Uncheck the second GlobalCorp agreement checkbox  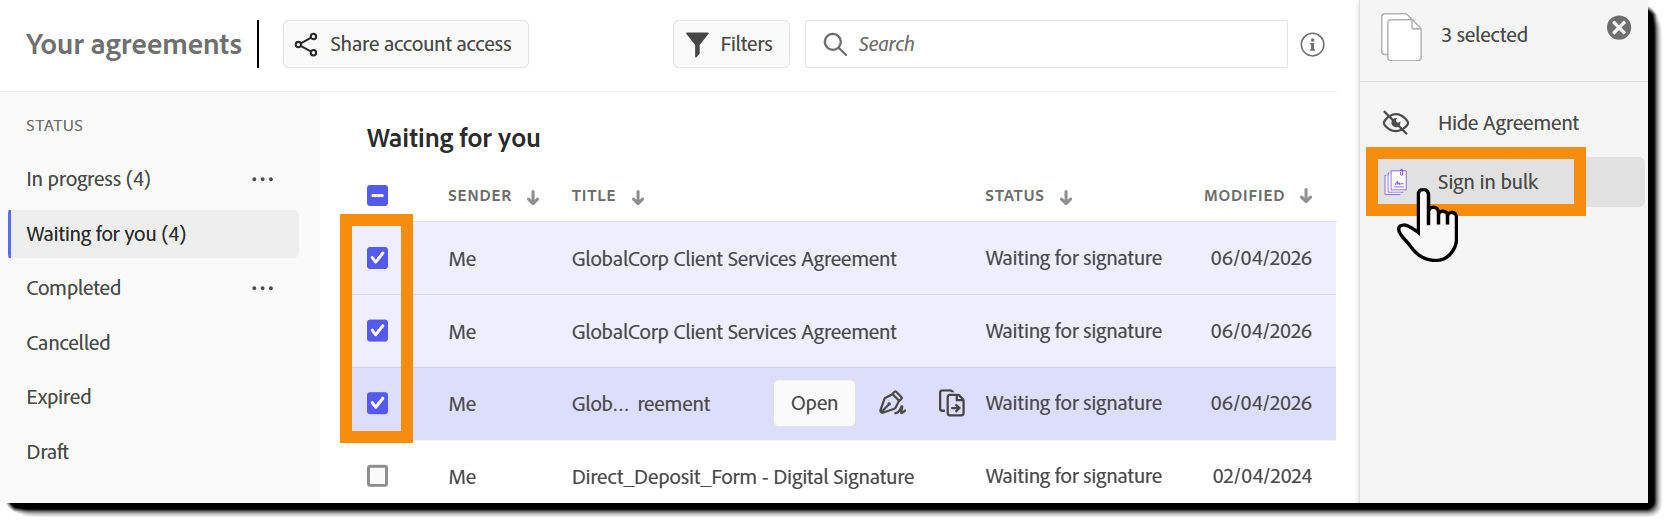(x=377, y=331)
